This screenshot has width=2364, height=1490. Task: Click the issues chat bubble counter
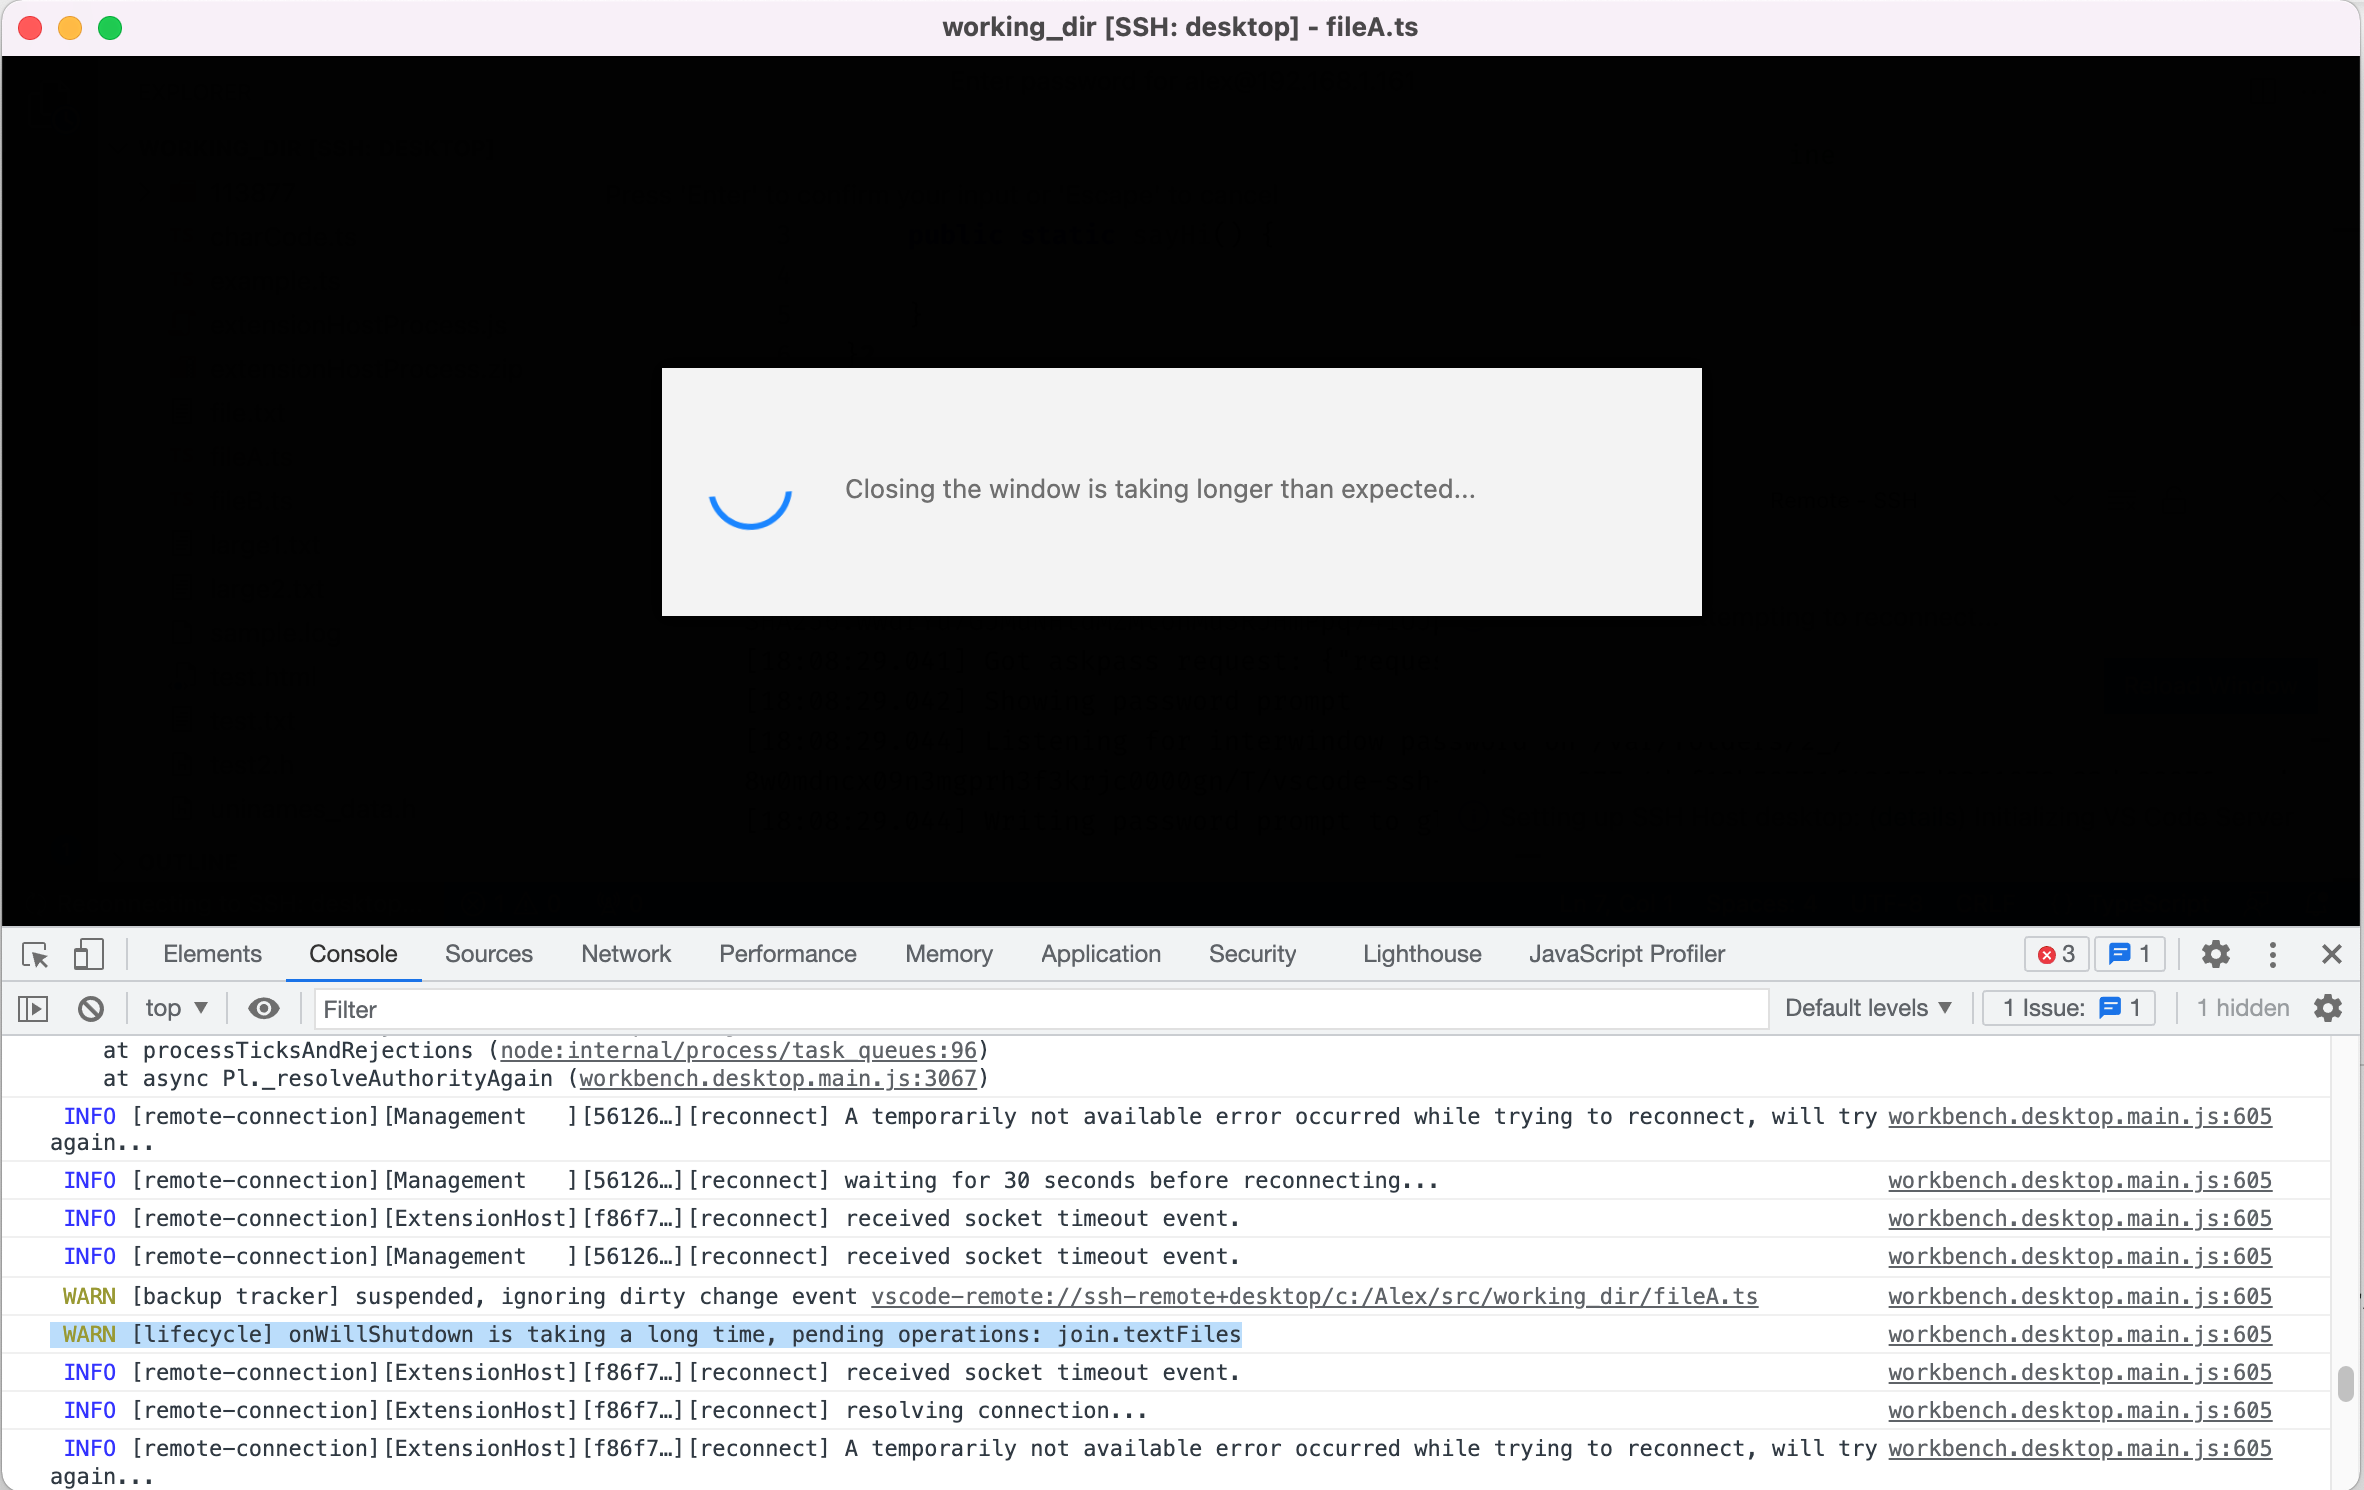coord(2129,954)
